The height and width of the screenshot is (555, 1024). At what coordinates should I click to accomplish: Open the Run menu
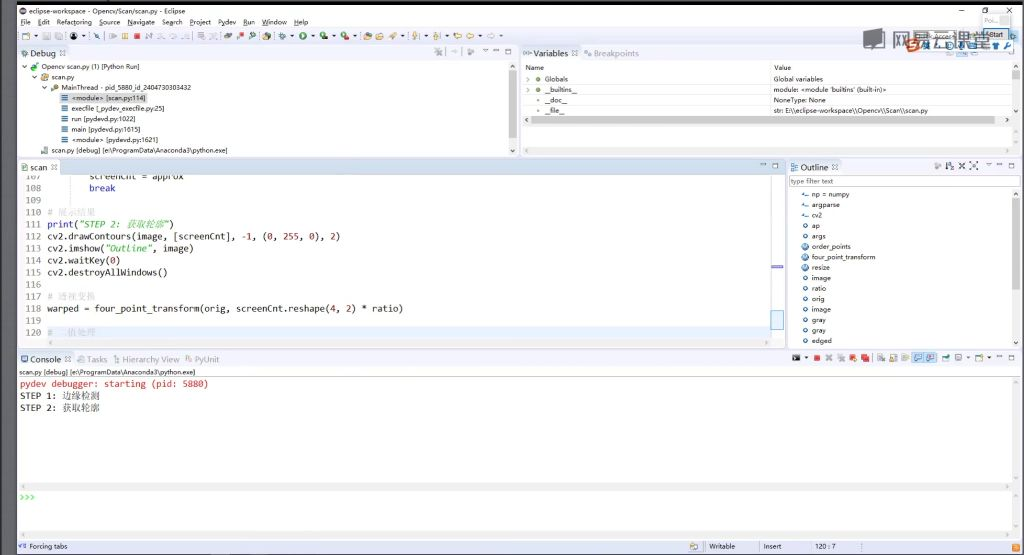click(x=249, y=22)
